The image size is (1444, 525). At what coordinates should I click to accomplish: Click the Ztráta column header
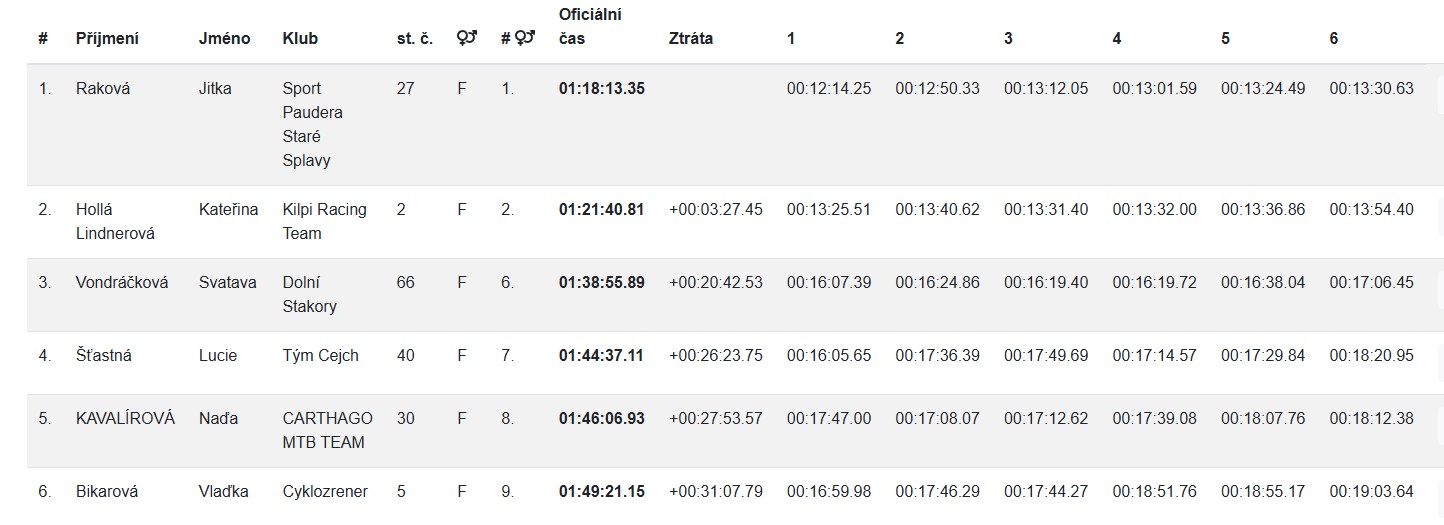(690, 39)
